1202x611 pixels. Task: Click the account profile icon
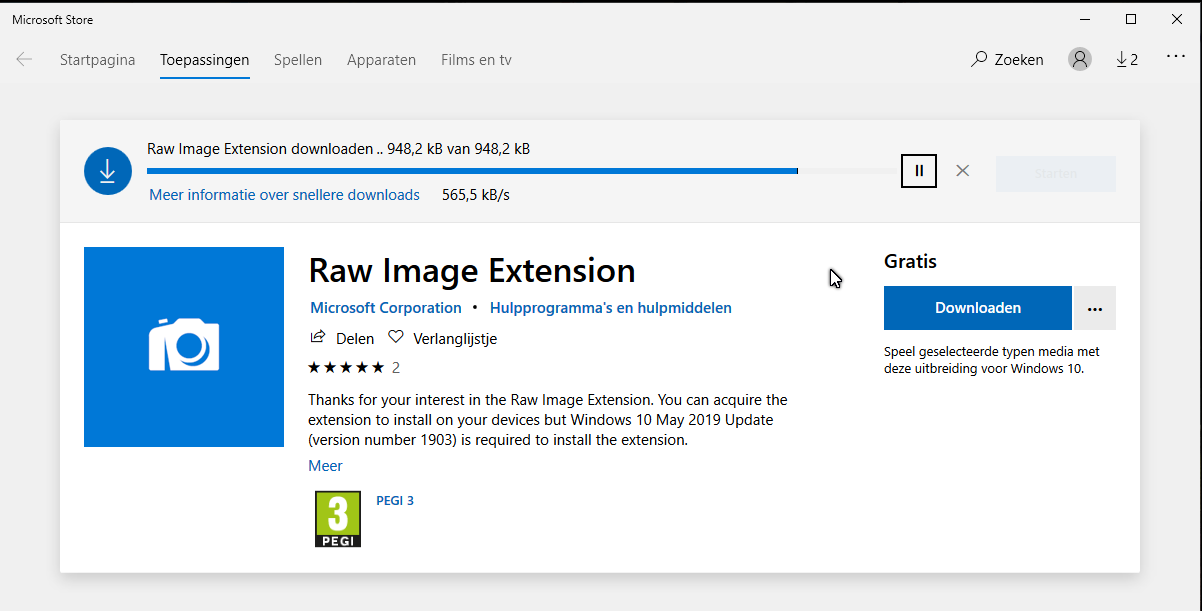click(1079, 59)
